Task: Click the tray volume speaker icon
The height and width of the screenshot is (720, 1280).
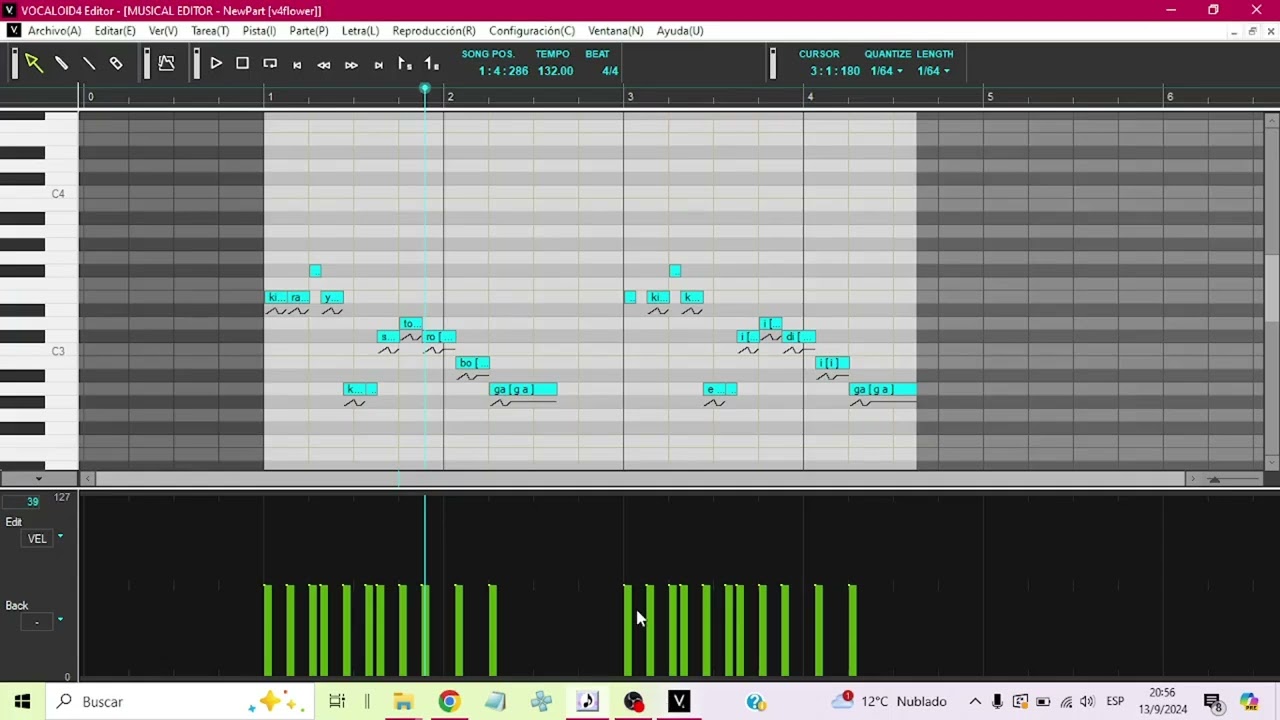Action: pyautogui.click(x=1087, y=702)
